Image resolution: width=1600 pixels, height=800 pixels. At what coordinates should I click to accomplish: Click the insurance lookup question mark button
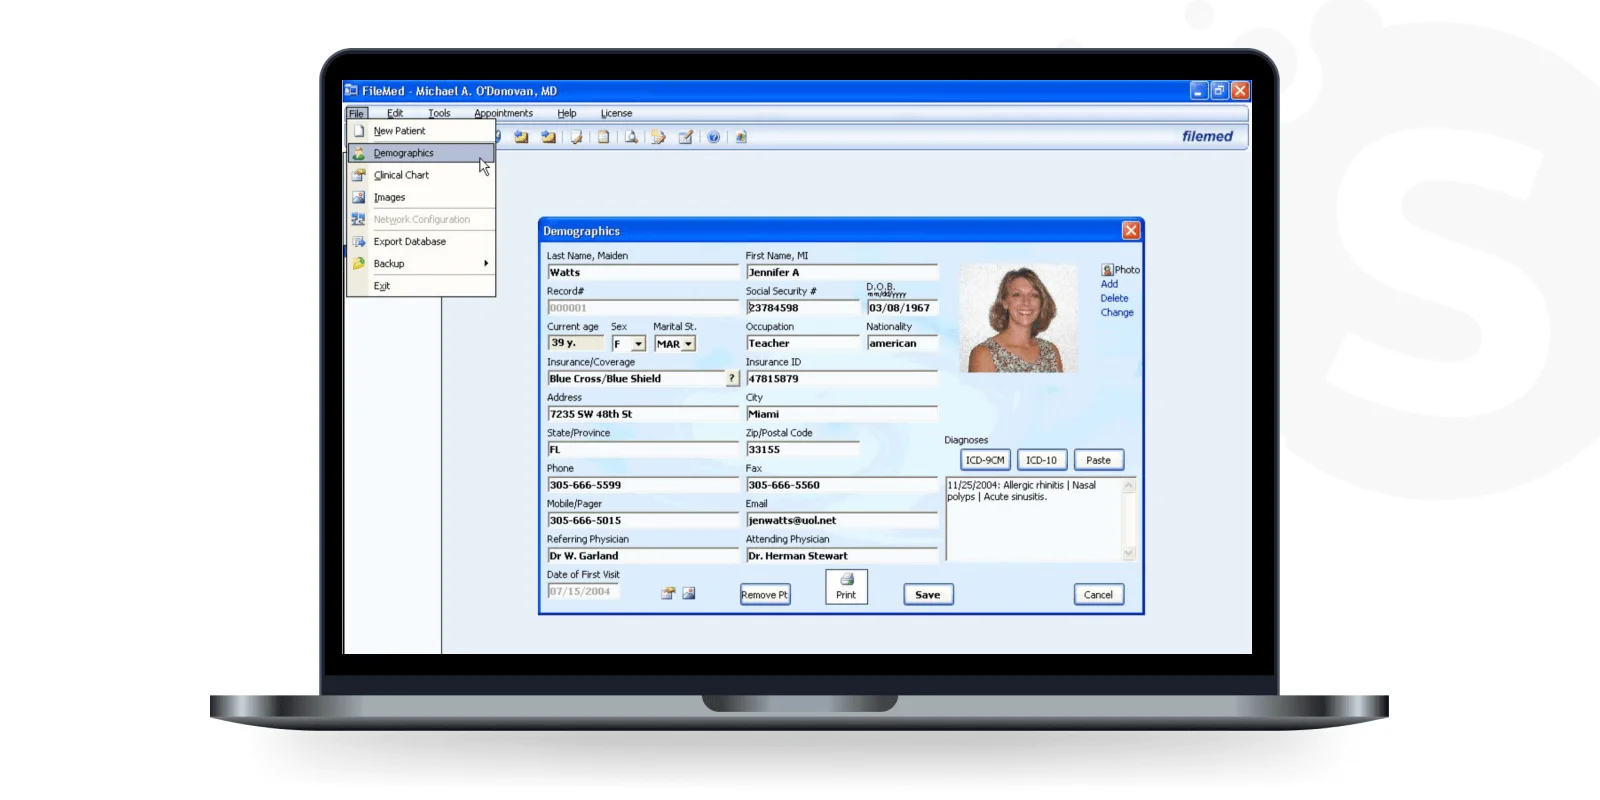[732, 379]
